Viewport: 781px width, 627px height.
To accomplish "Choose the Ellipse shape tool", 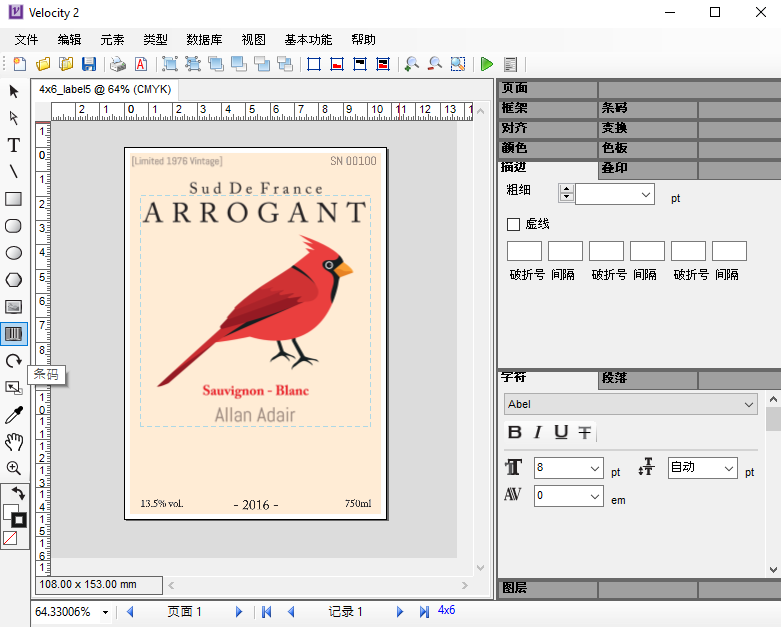I will click(x=14, y=253).
